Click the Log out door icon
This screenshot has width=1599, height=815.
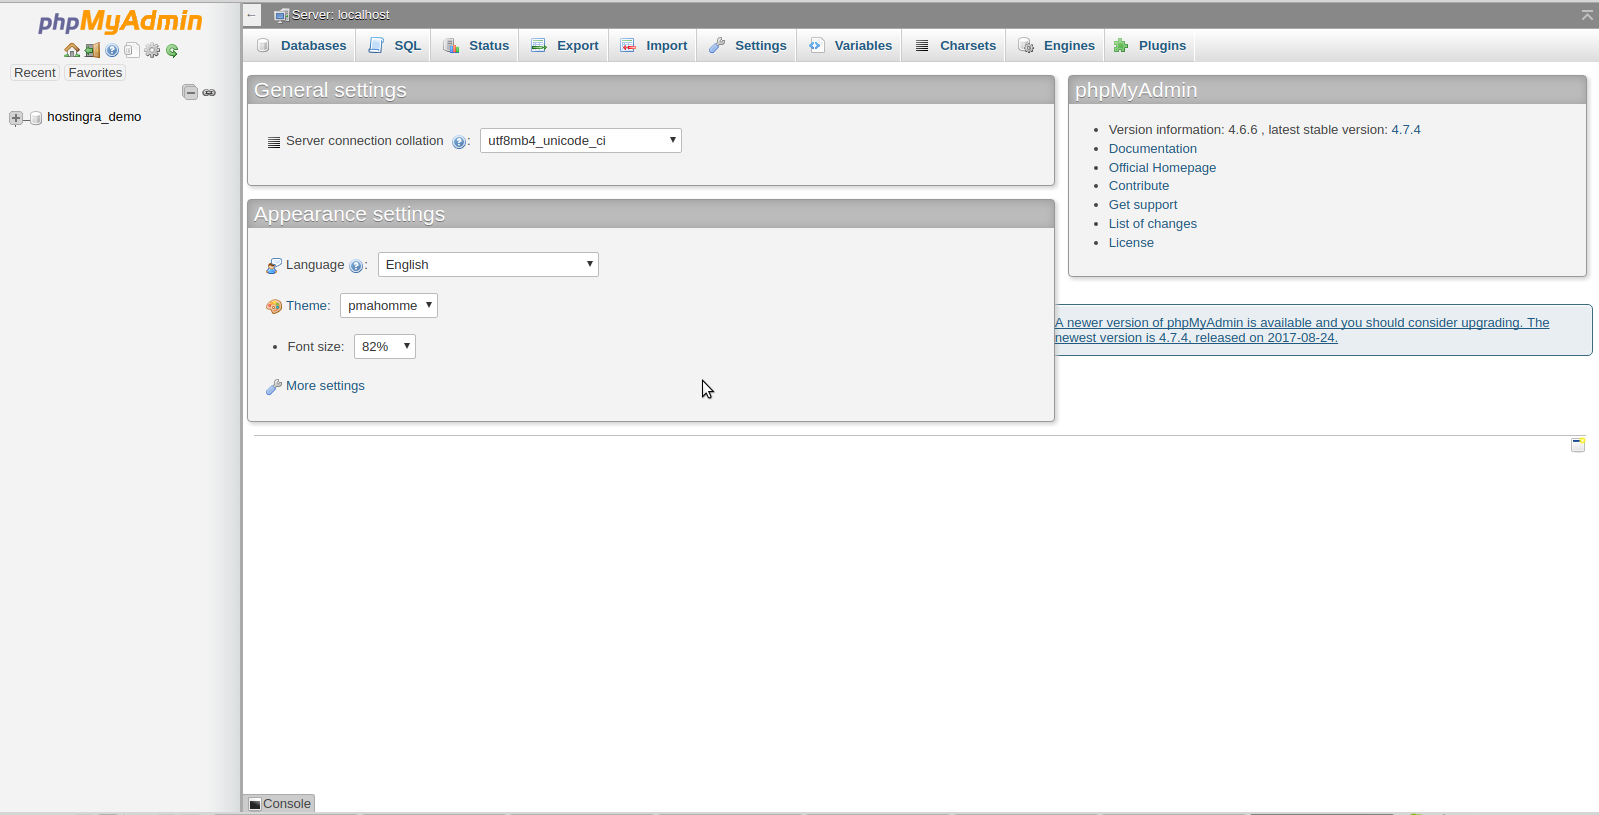coord(92,50)
